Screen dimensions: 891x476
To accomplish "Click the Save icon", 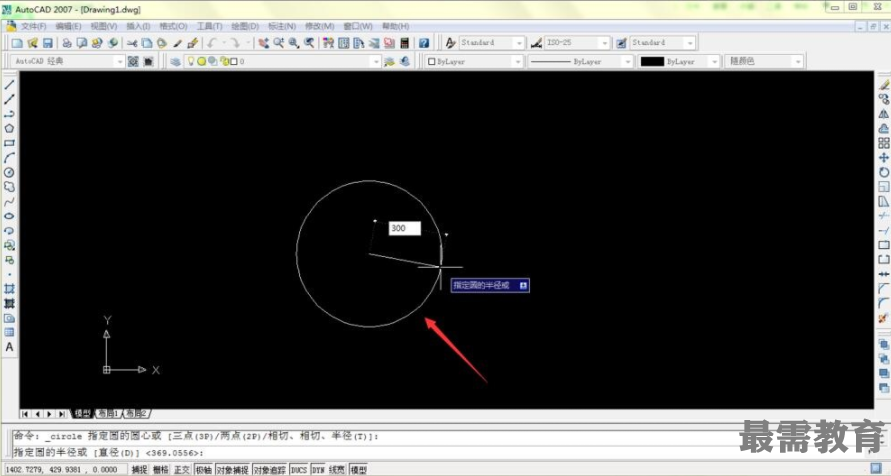I will [x=48, y=43].
